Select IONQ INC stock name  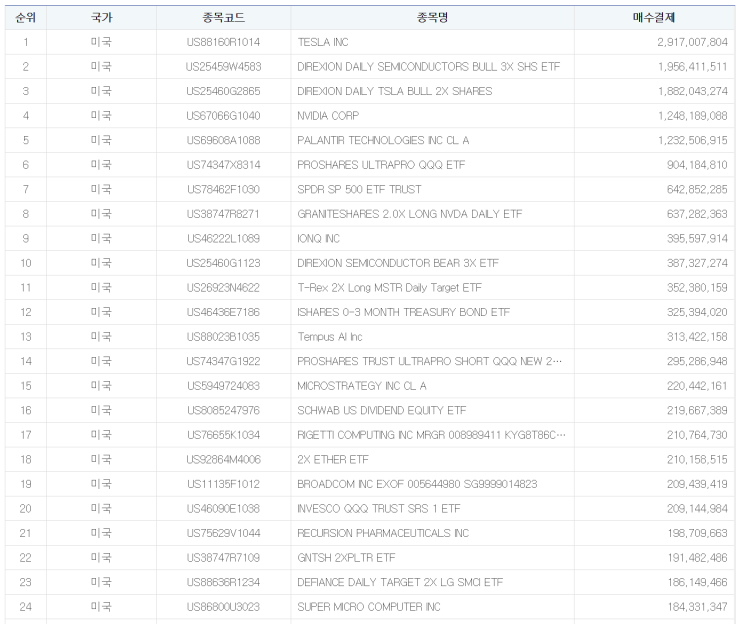pyautogui.click(x=318, y=238)
